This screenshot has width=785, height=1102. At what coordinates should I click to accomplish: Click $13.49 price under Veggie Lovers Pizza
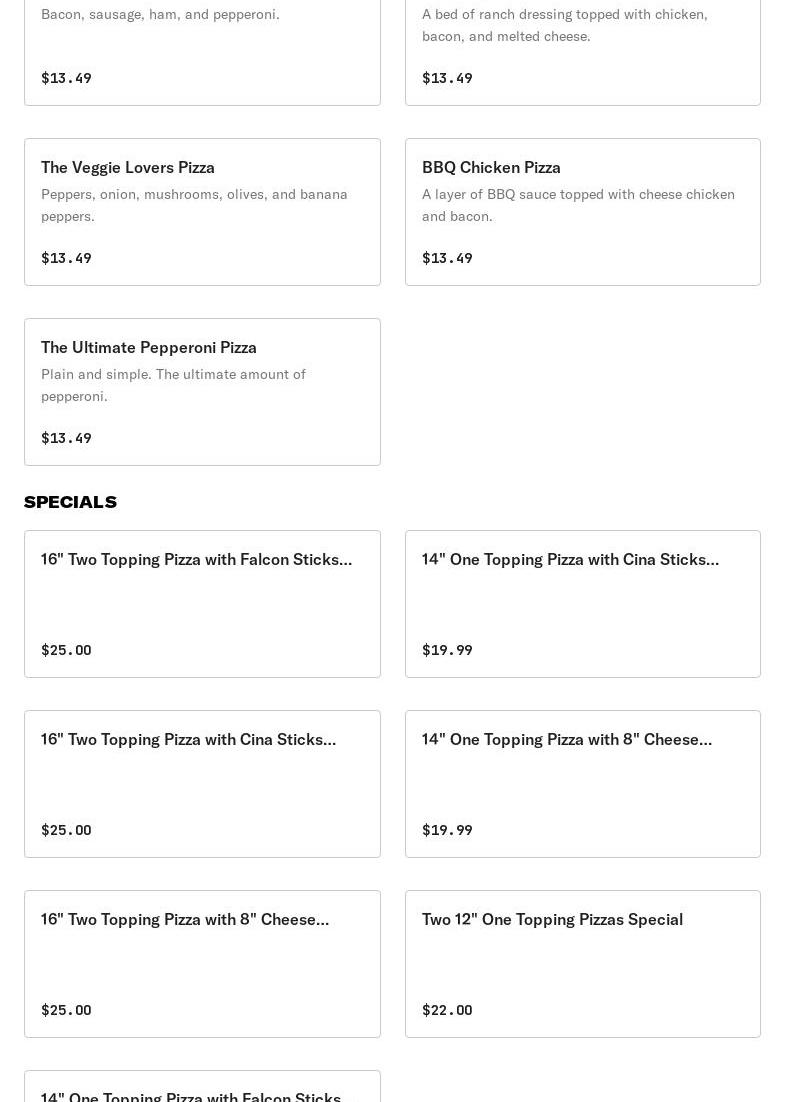click(66, 258)
